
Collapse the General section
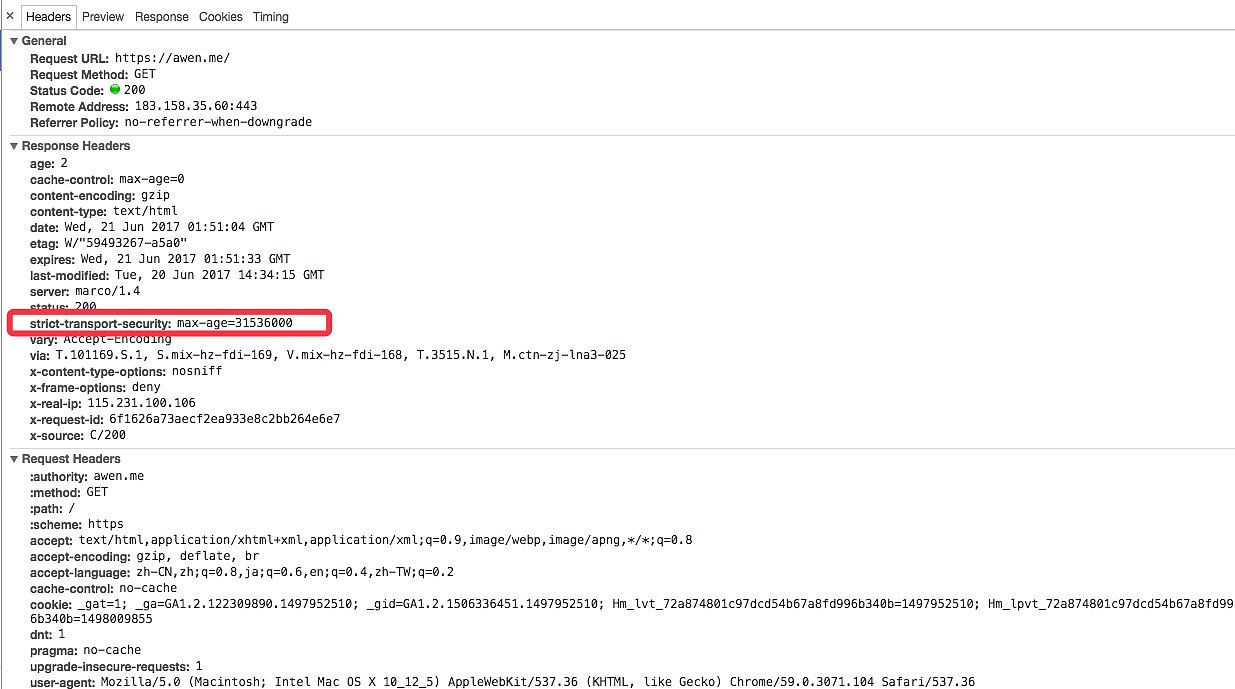(14, 41)
